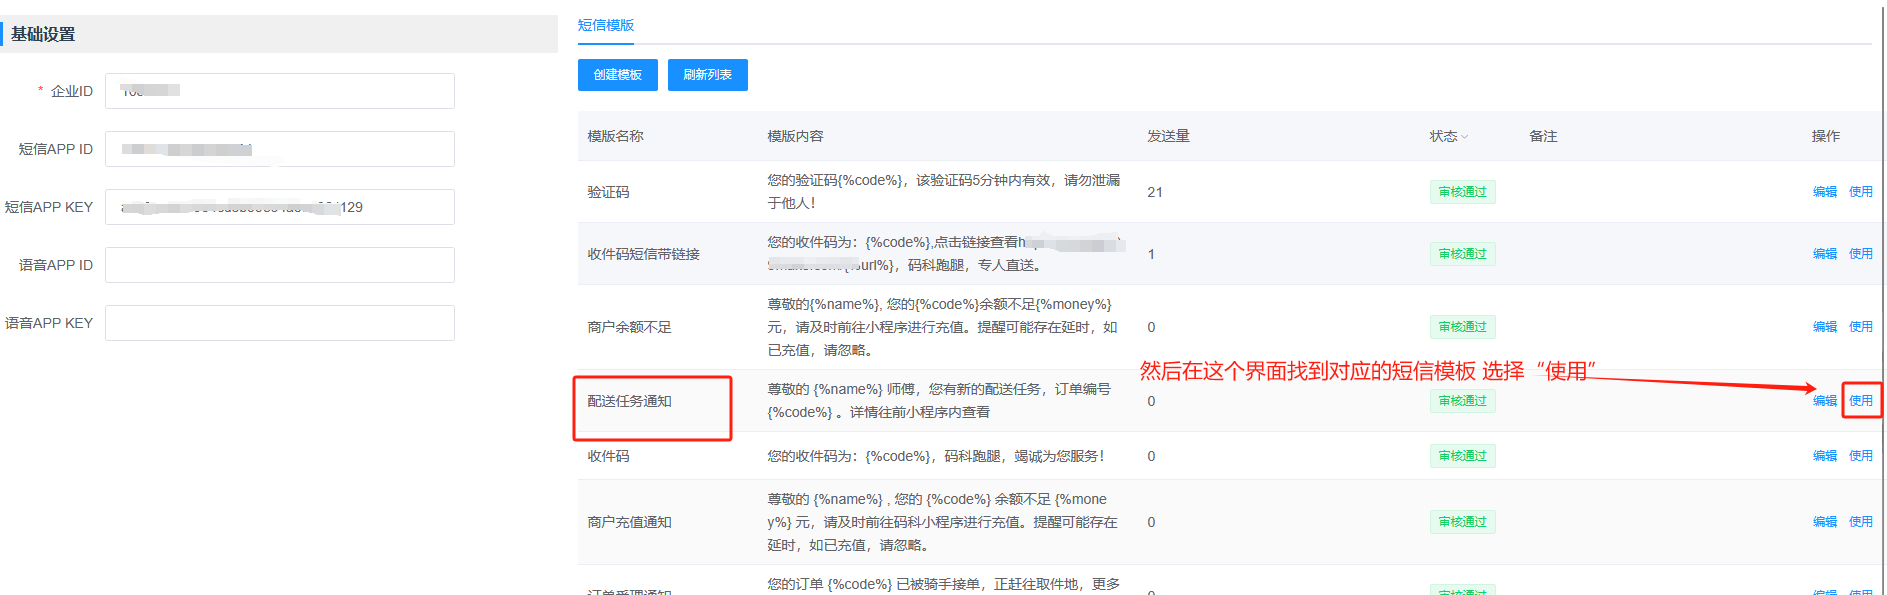Click the empty 语音APP KEY field
This screenshot has height=595, width=1887.
(x=280, y=323)
